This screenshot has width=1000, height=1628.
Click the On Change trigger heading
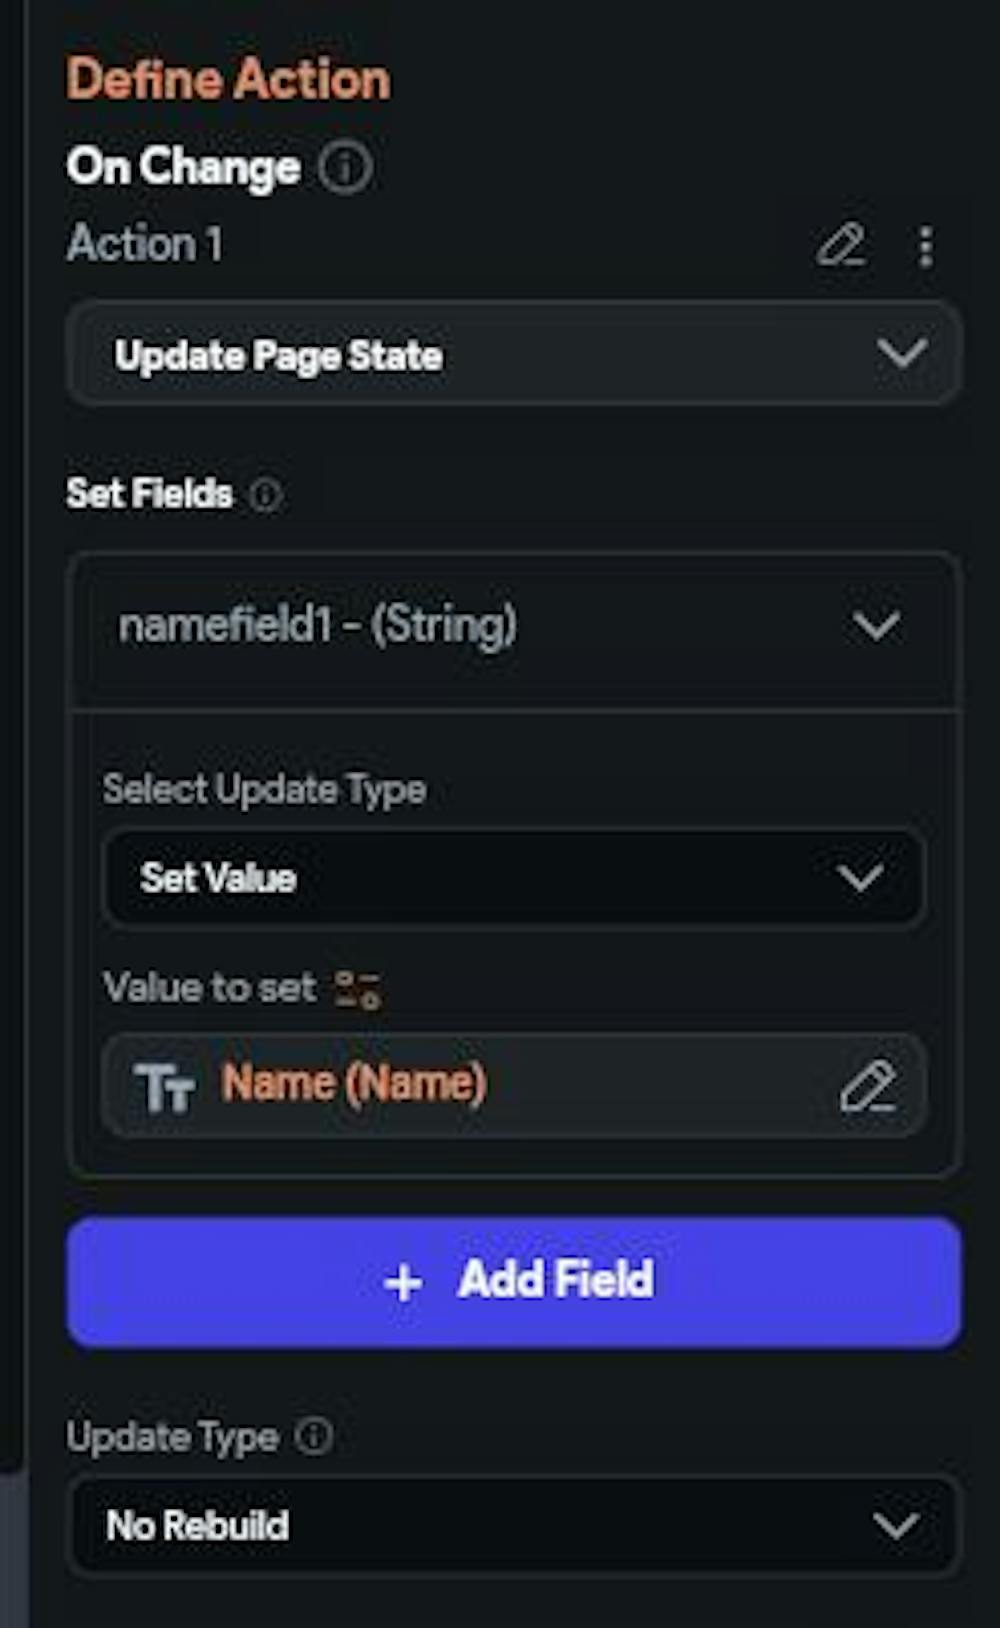(183, 167)
